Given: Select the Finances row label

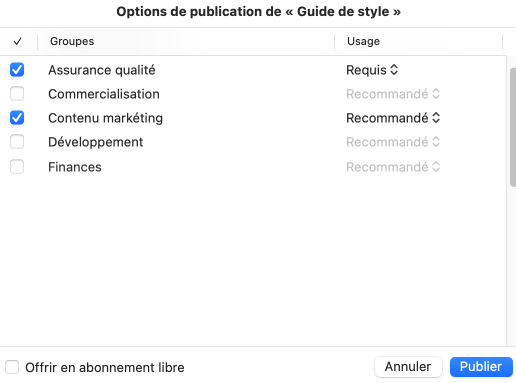Looking at the screenshot, I should (75, 167).
